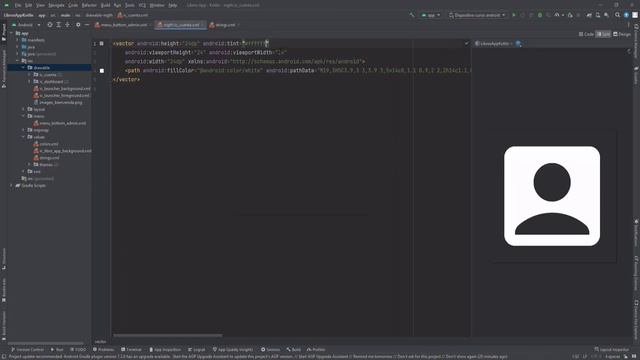
Task: Click the green Debug bug icon
Action: [540, 15]
